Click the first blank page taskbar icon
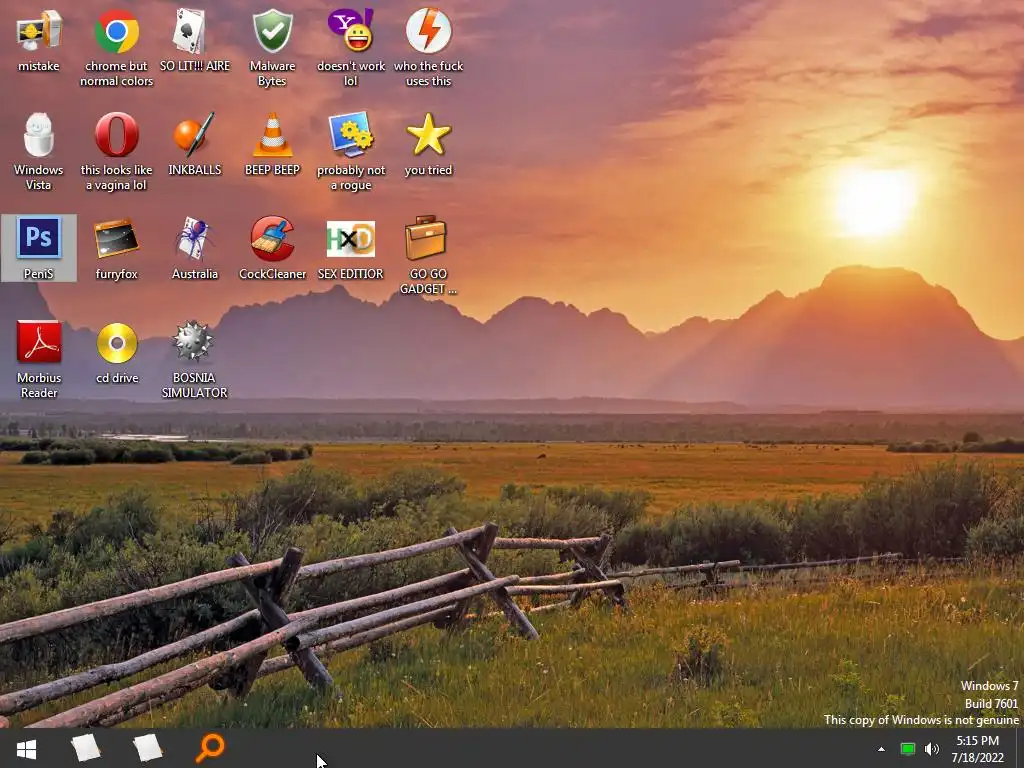Image resolution: width=1024 pixels, height=768 pixels. [86, 748]
